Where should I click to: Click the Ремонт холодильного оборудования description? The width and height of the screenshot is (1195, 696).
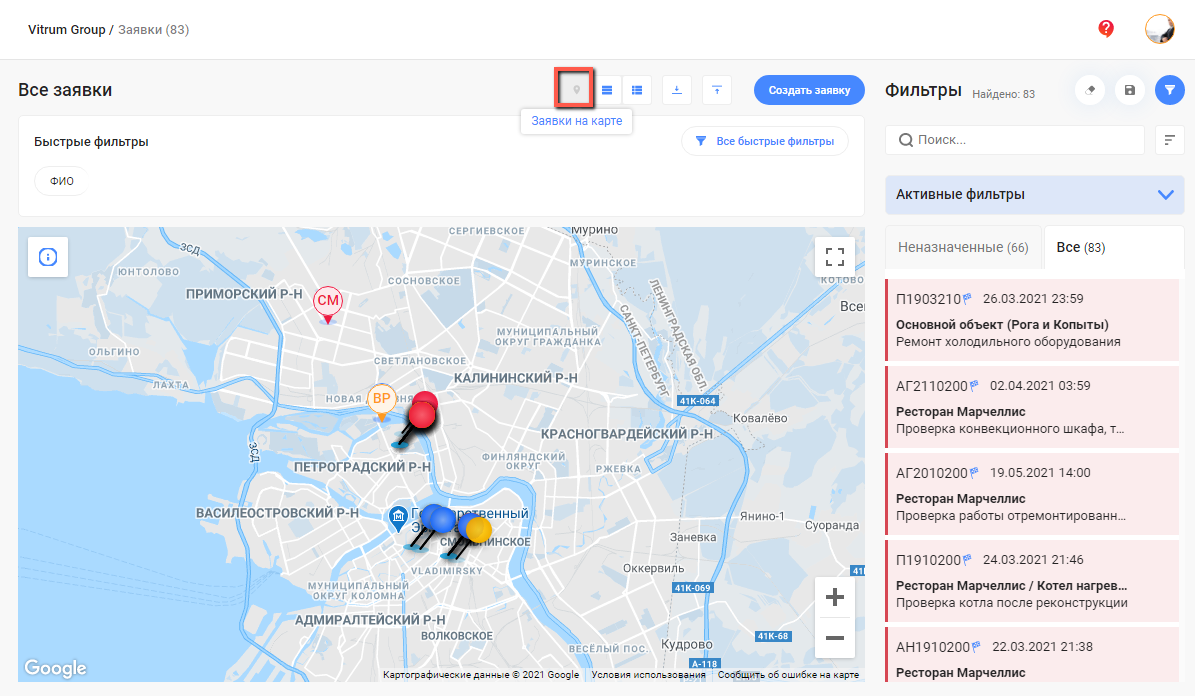[x=1008, y=342]
